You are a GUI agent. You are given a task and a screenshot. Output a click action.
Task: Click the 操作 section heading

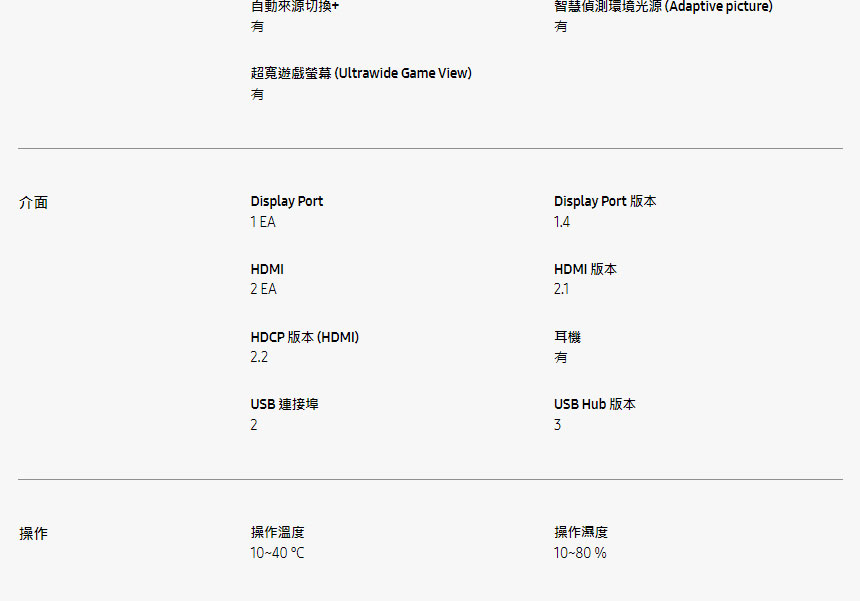33,533
